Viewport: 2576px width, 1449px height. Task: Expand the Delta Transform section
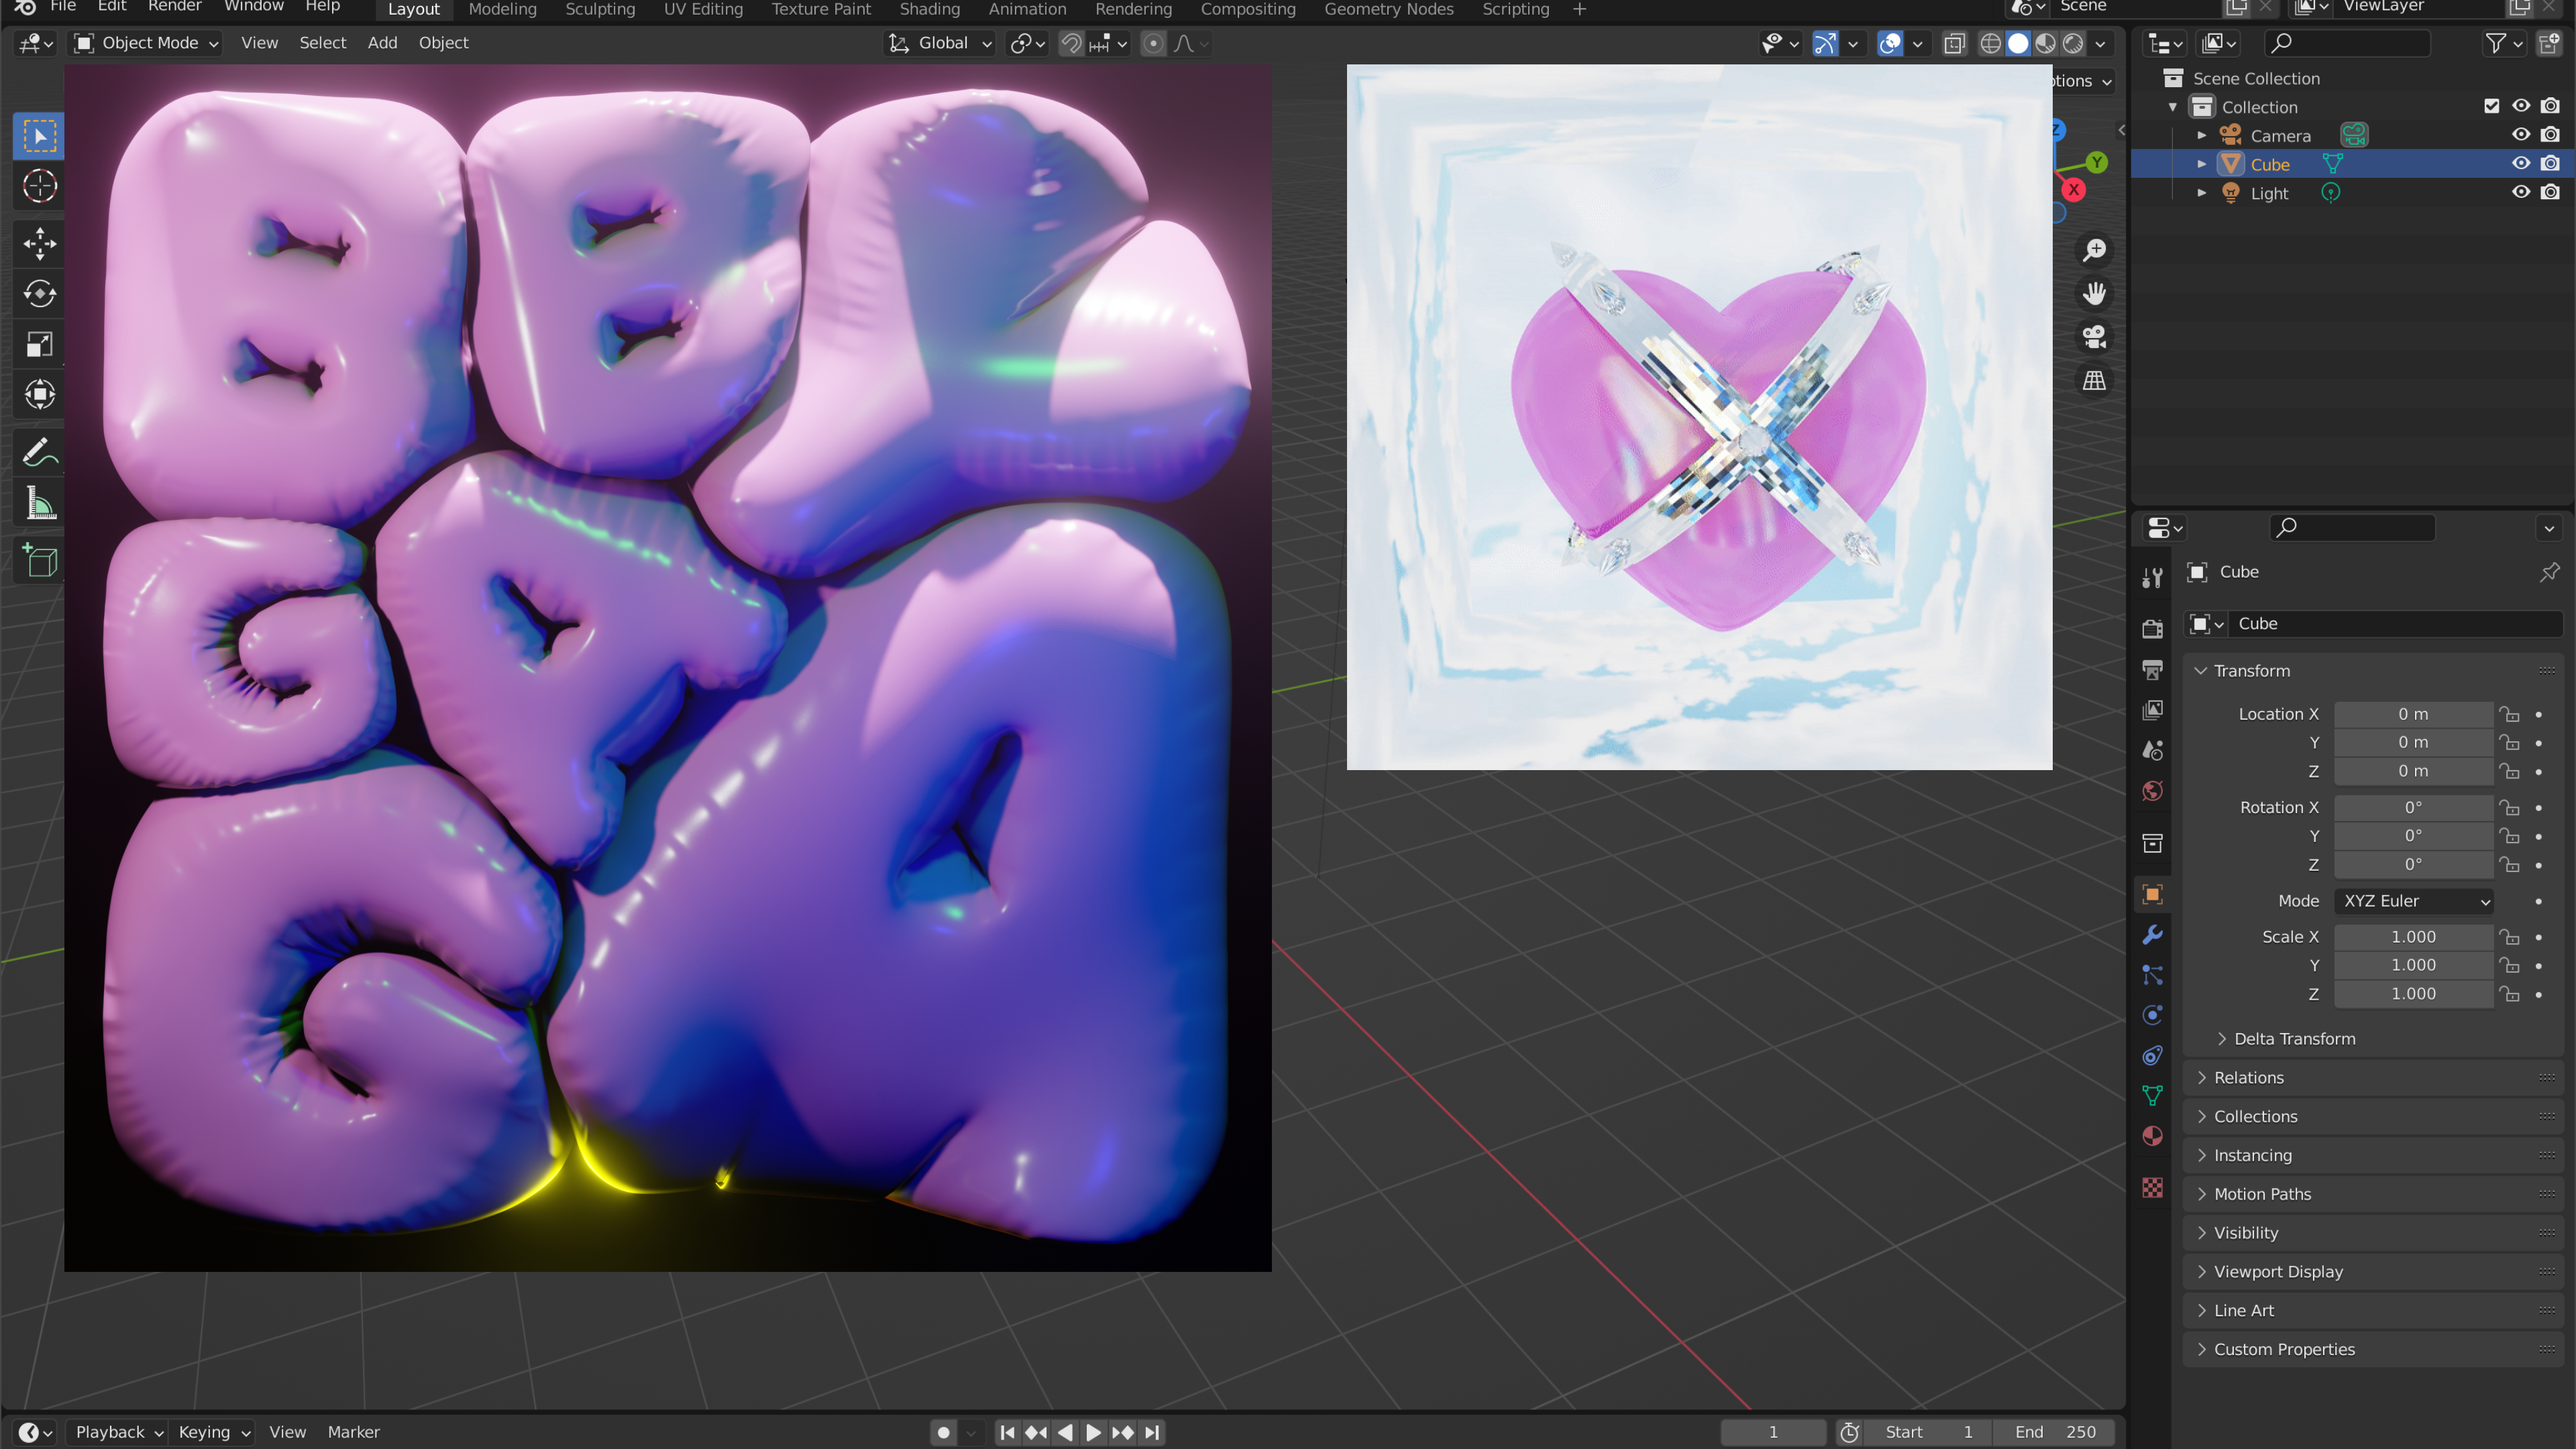click(x=2294, y=1038)
